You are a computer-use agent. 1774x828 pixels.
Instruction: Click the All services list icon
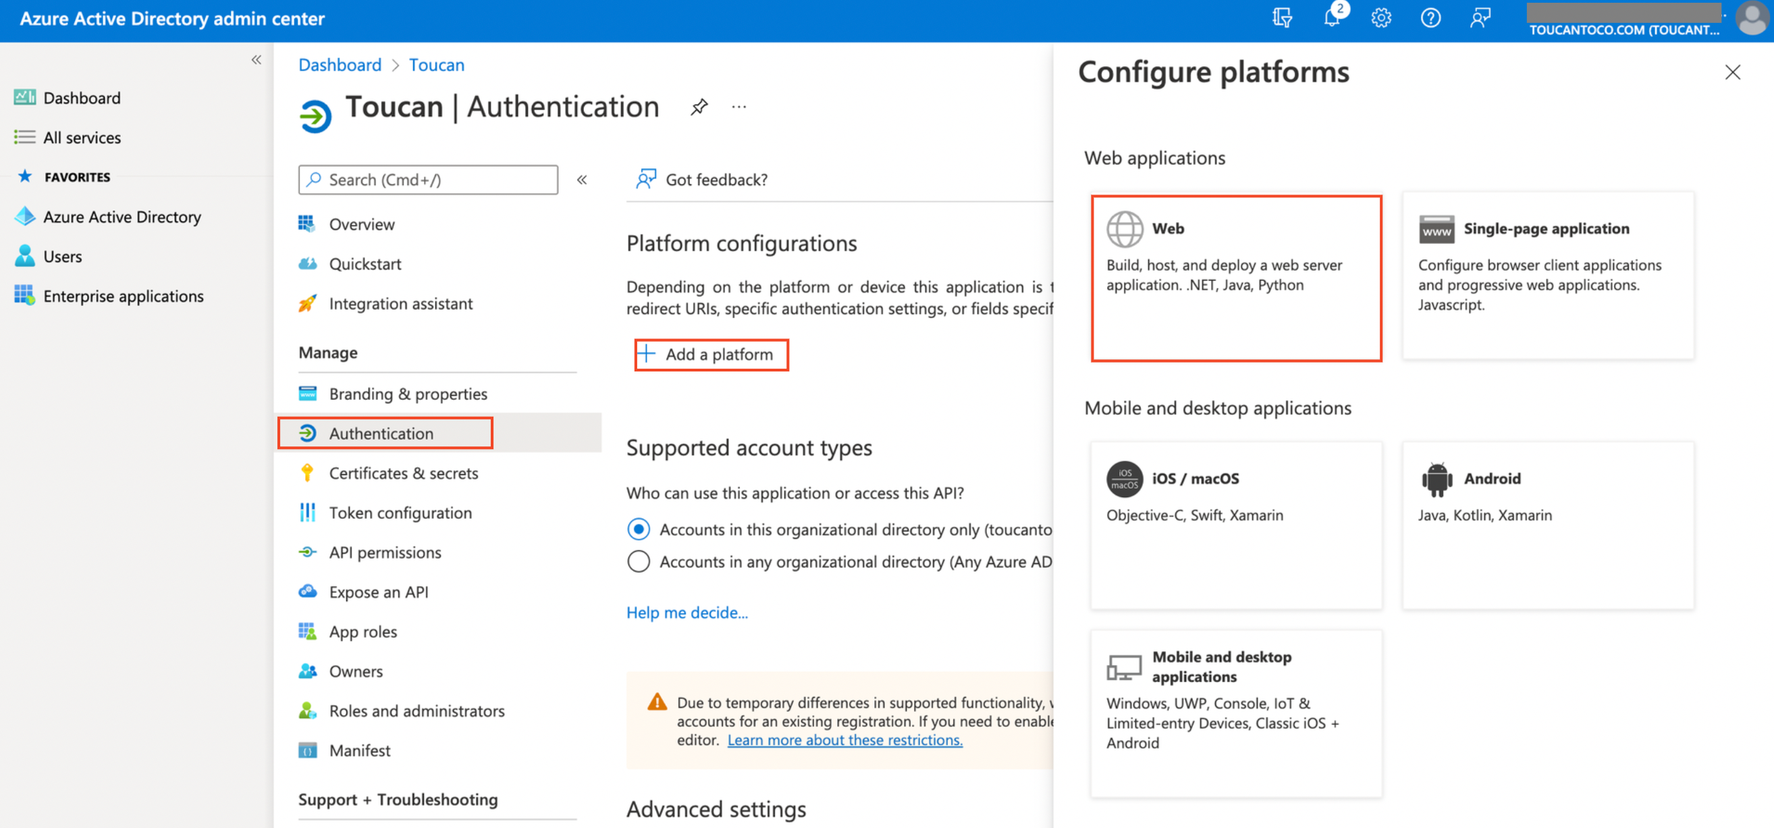(24, 137)
